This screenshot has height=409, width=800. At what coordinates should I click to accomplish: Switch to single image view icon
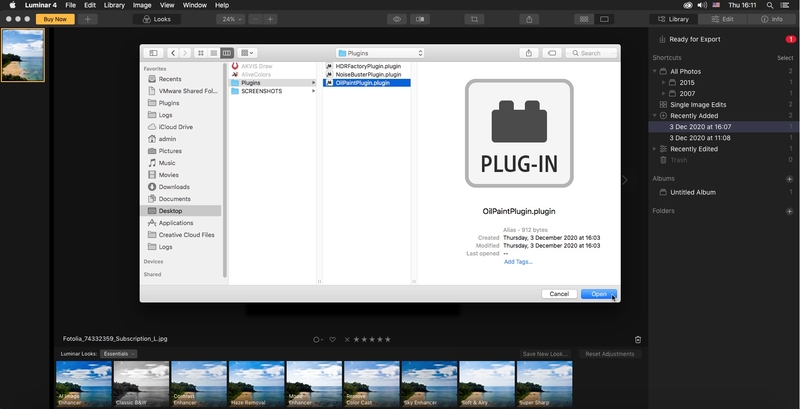click(604, 19)
